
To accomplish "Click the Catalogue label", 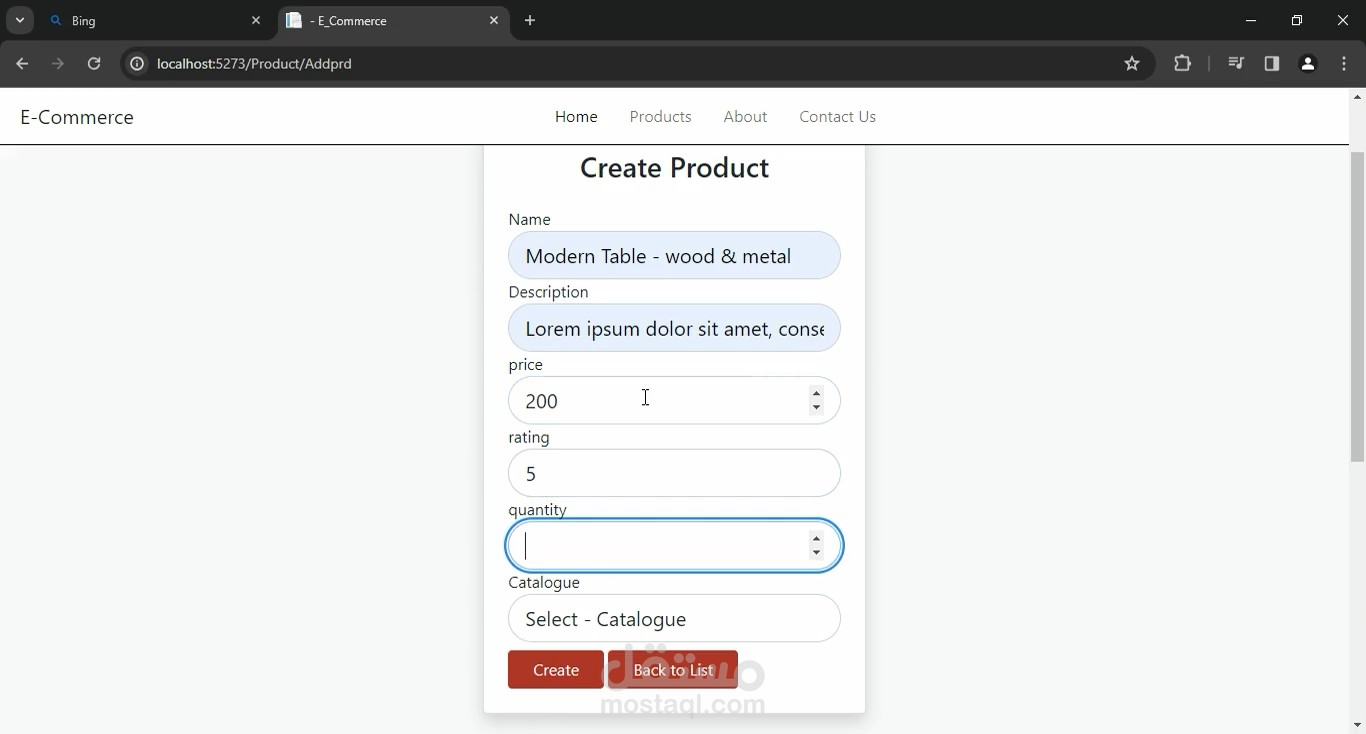I will click(x=544, y=583).
